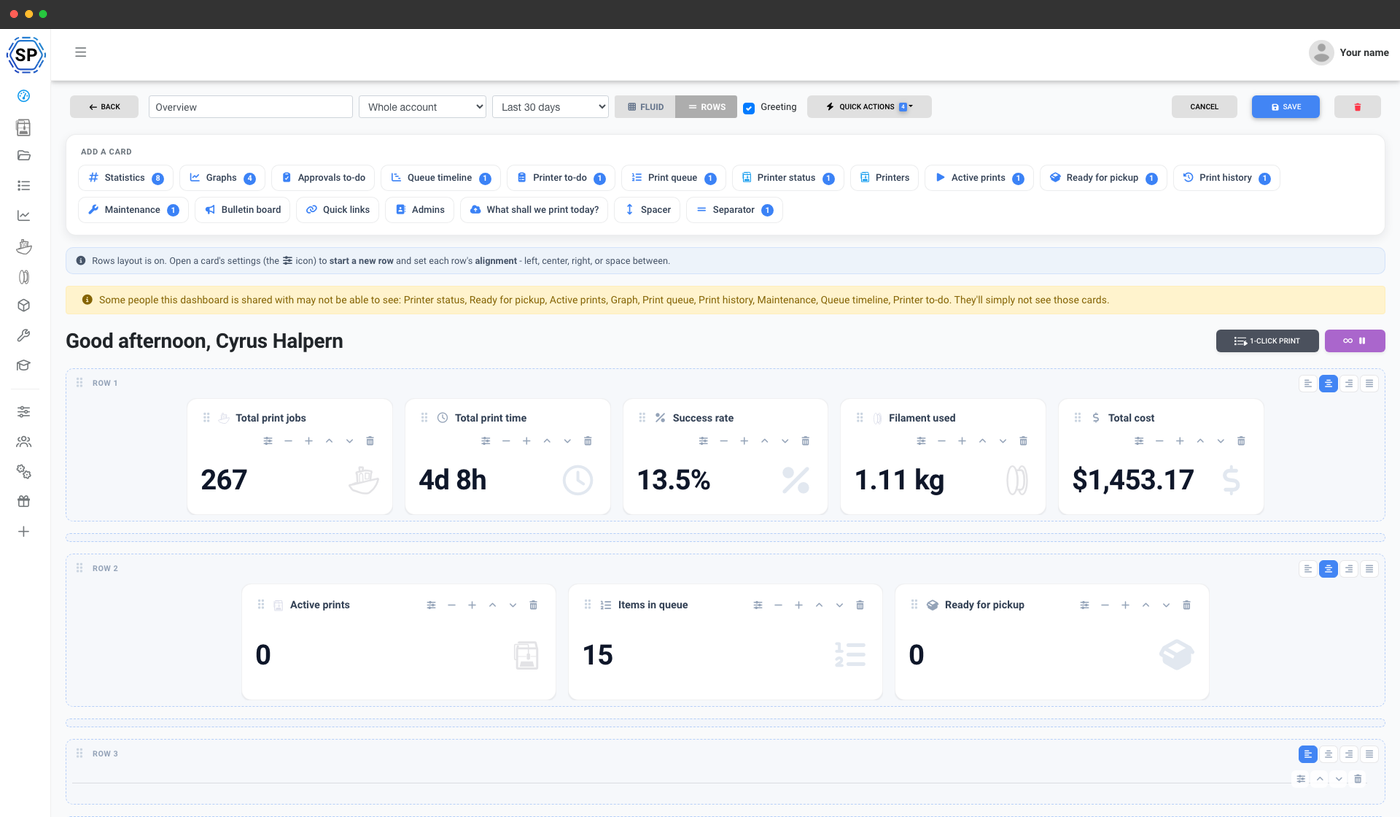The width and height of the screenshot is (1400, 817).
Task: Click the SP logo
Action: click(x=25, y=55)
